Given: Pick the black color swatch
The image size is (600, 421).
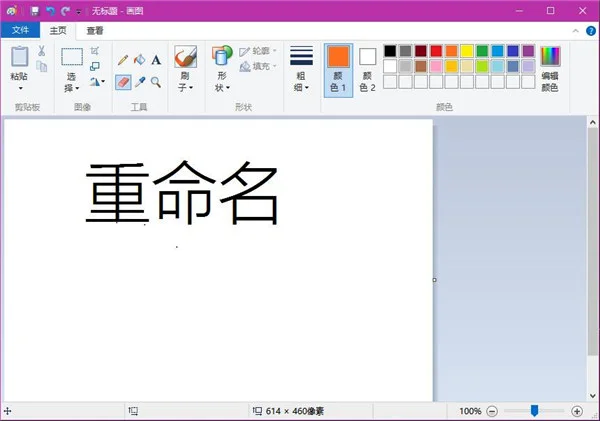Looking at the screenshot, I should pyautogui.click(x=390, y=51).
